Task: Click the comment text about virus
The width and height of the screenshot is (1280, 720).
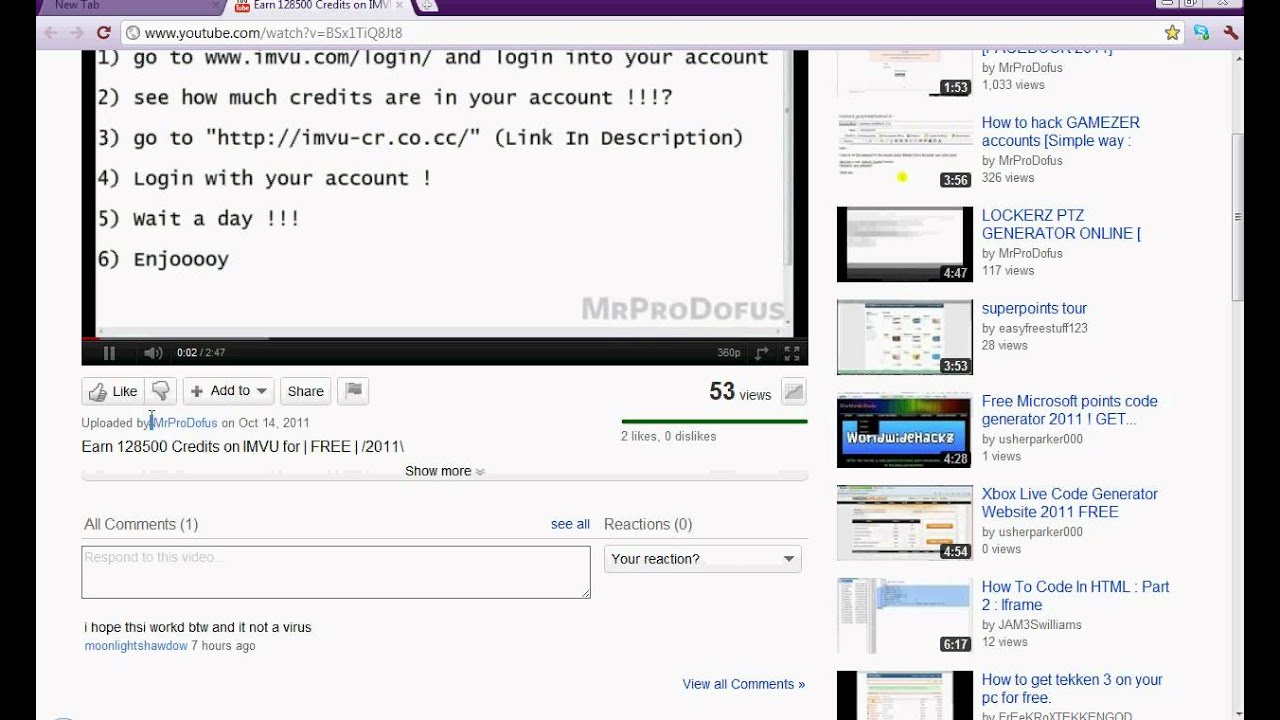Action: [x=198, y=627]
